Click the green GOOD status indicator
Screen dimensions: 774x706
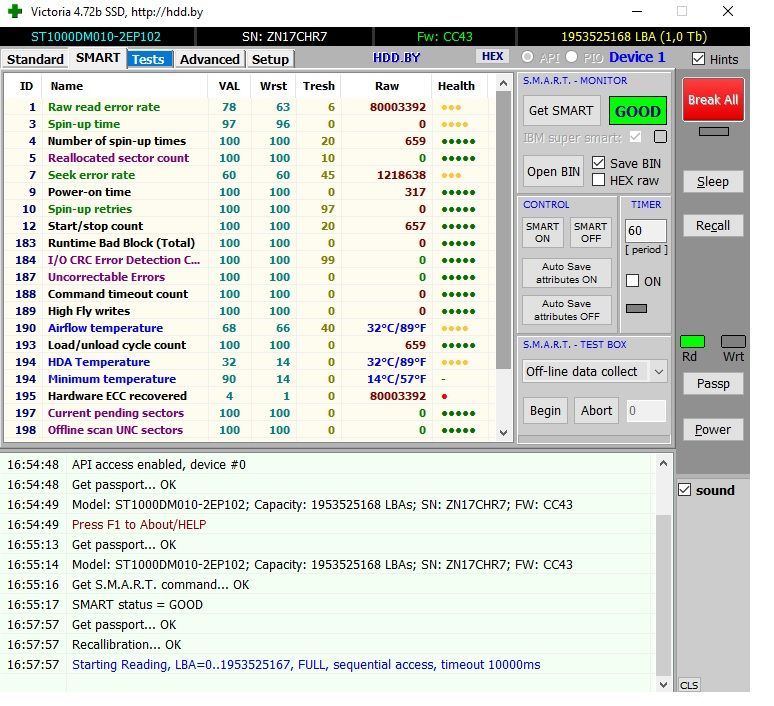pos(637,111)
